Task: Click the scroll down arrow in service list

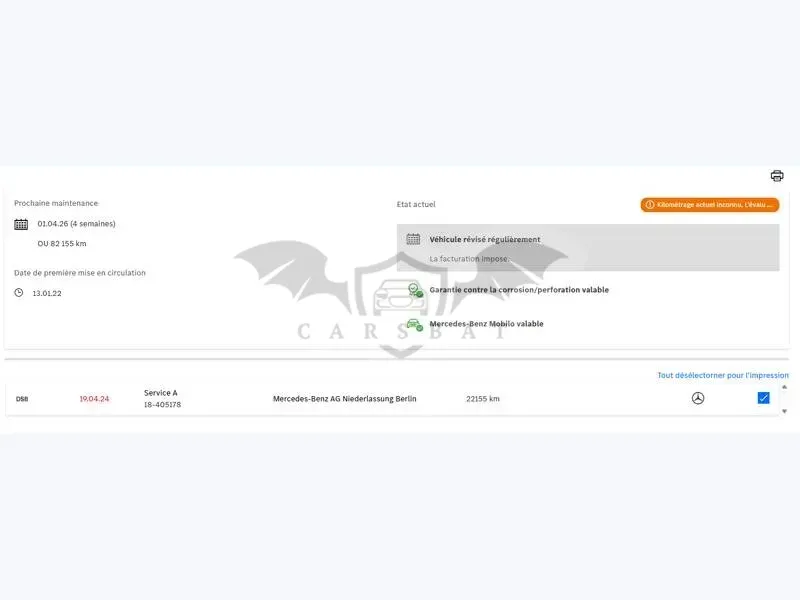Action: (x=784, y=411)
